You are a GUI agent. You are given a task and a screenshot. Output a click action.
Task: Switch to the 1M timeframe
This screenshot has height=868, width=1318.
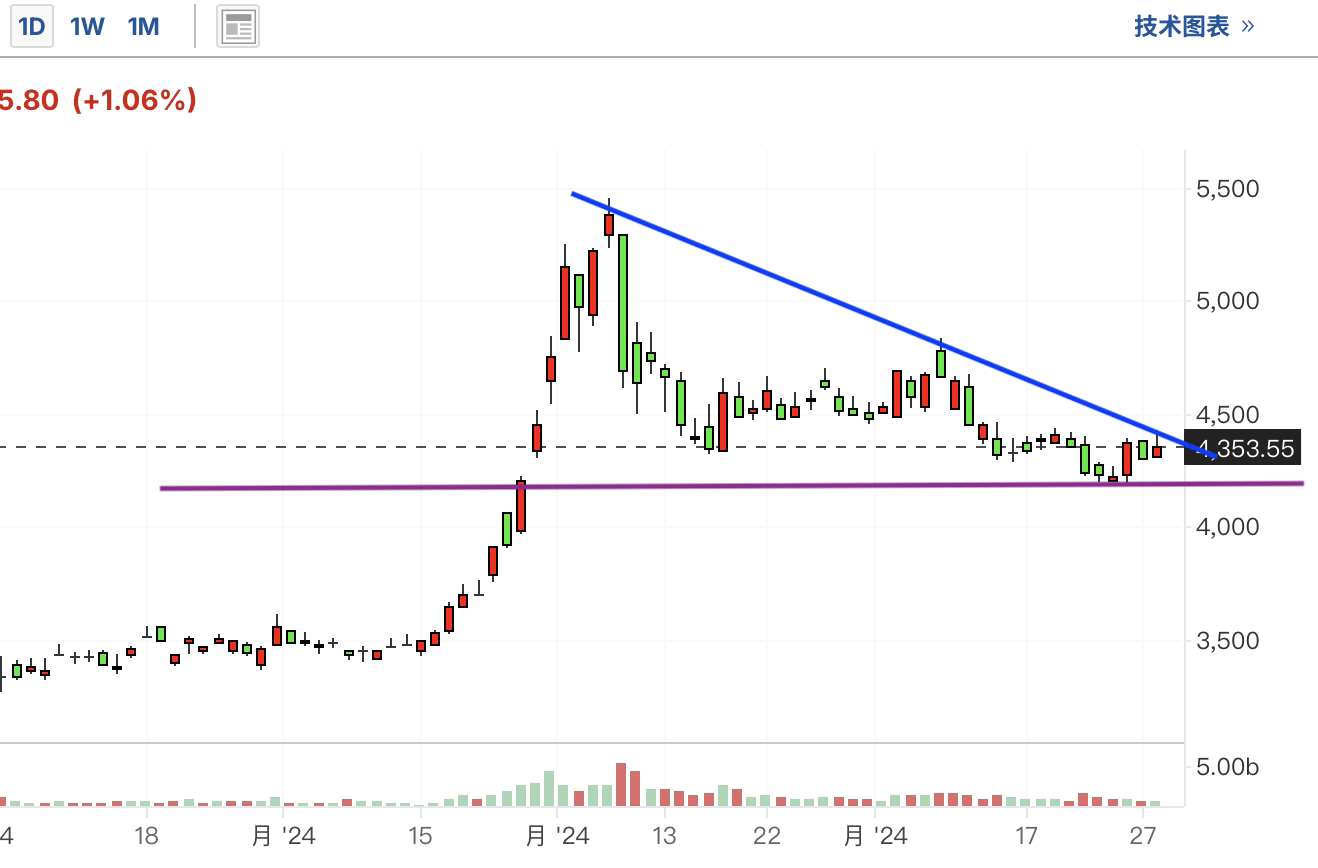coord(144,27)
